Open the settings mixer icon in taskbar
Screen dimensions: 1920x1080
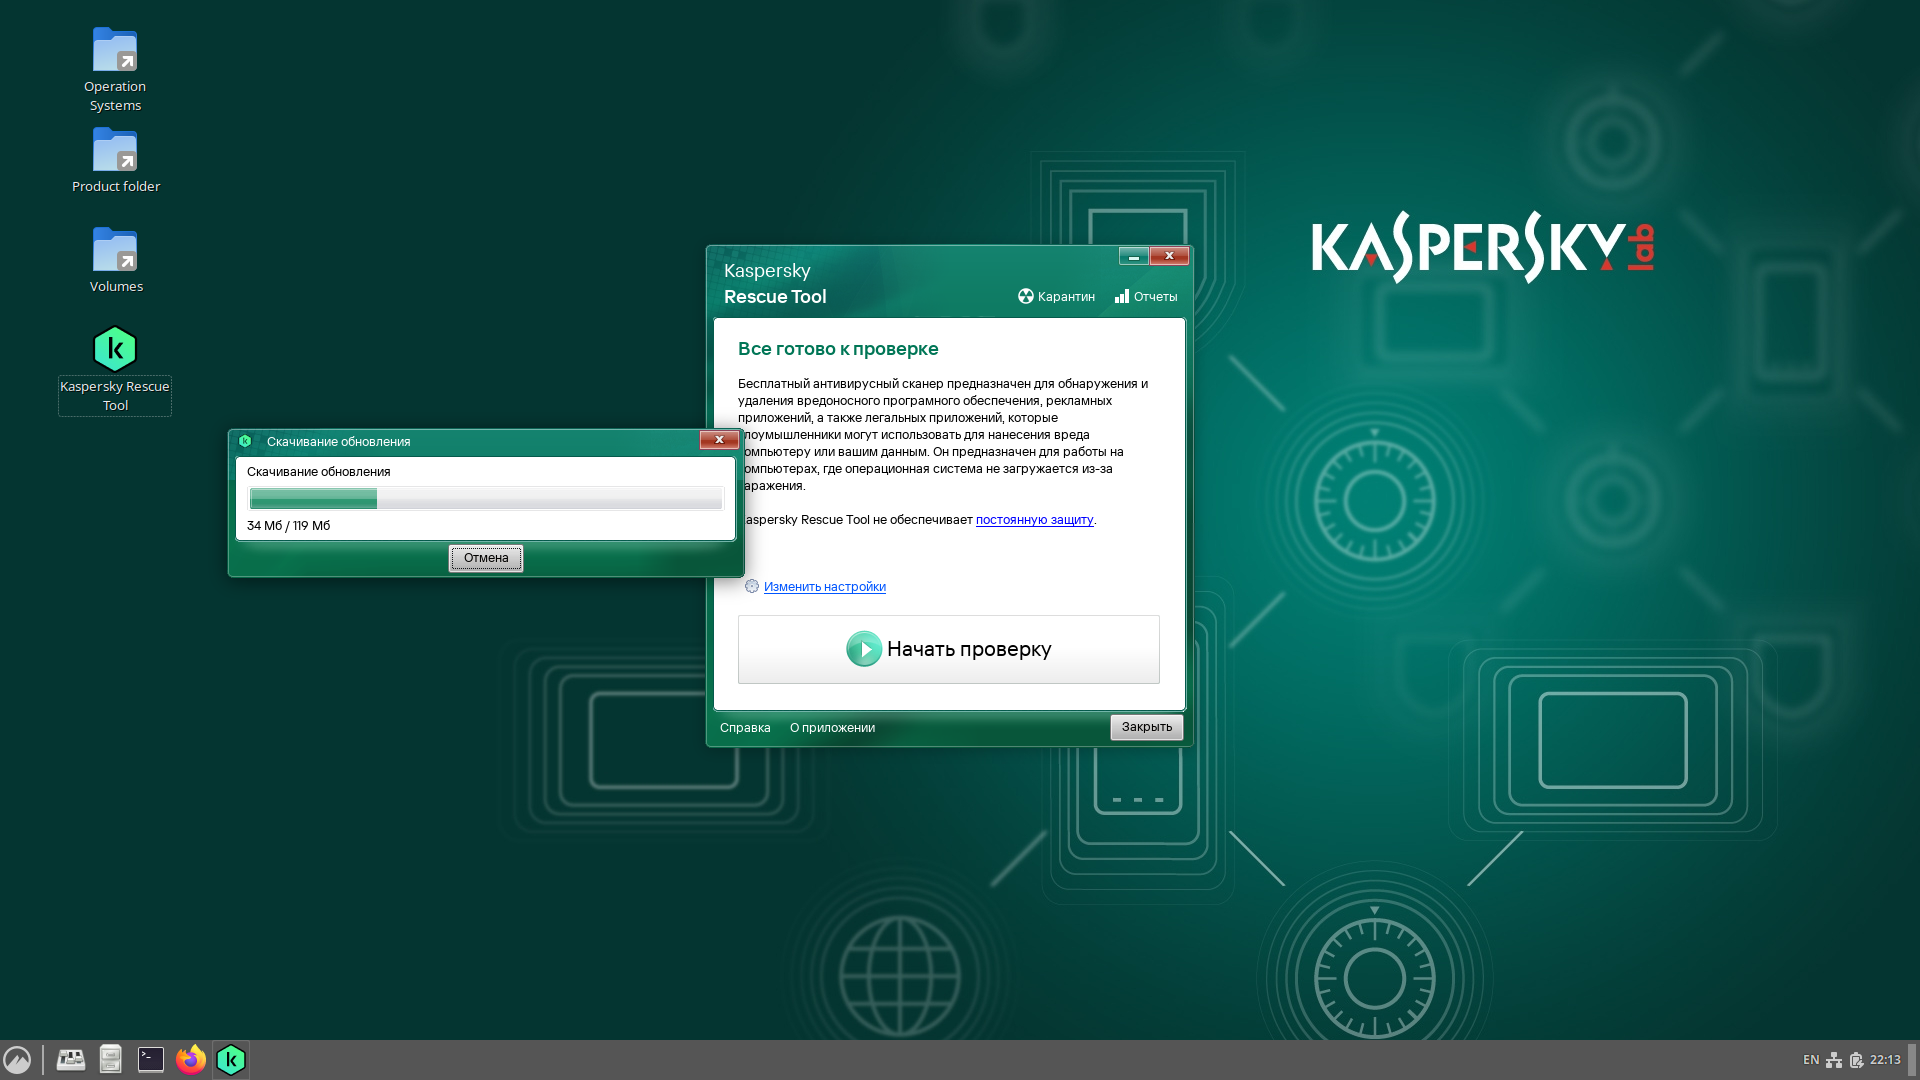coord(71,1059)
